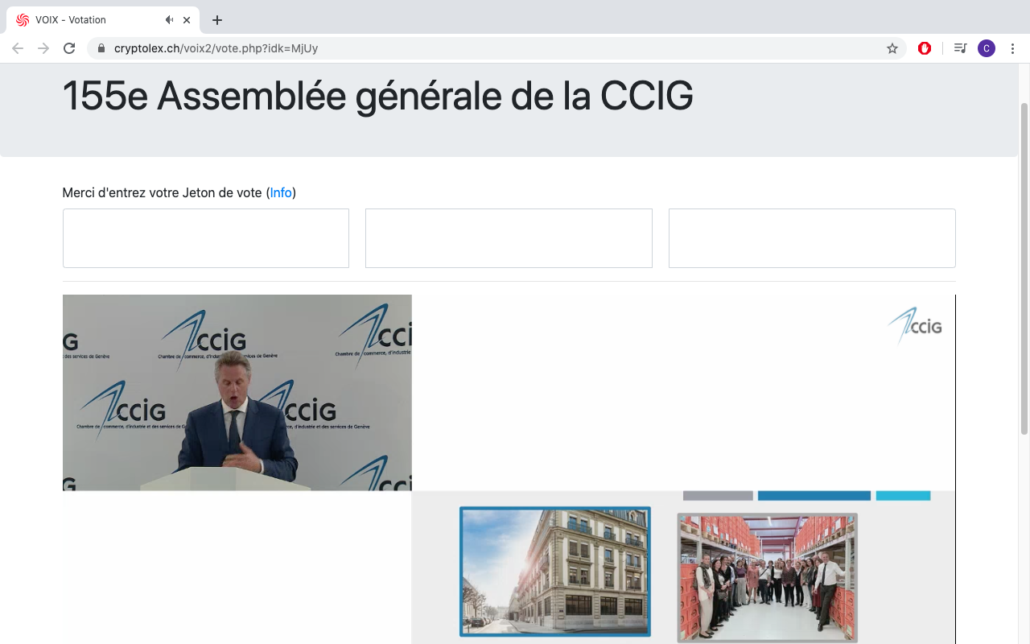Click the padlock site info icon
Screen dimensions: 1030x644
pyautogui.click(x=101, y=48)
